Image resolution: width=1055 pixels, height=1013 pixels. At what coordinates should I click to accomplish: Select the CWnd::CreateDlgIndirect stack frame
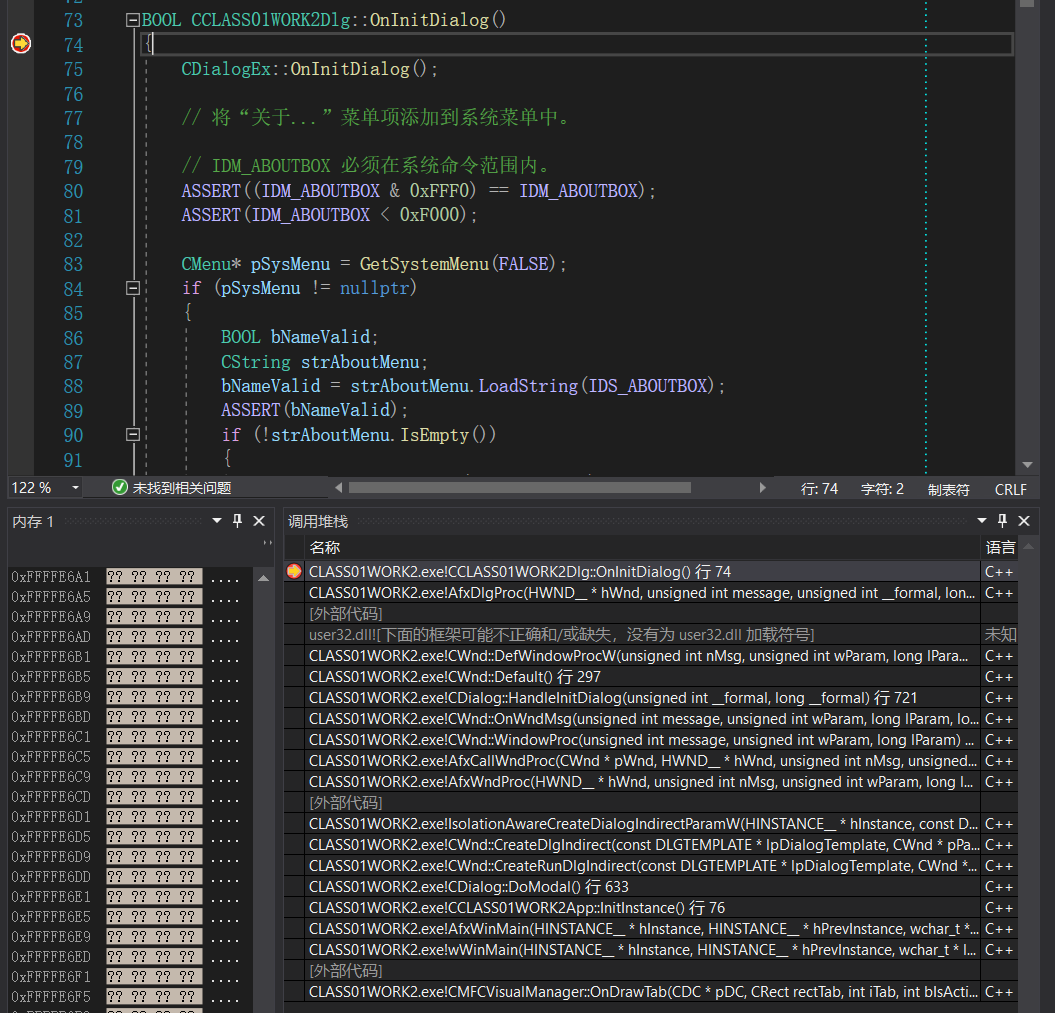pos(643,845)
